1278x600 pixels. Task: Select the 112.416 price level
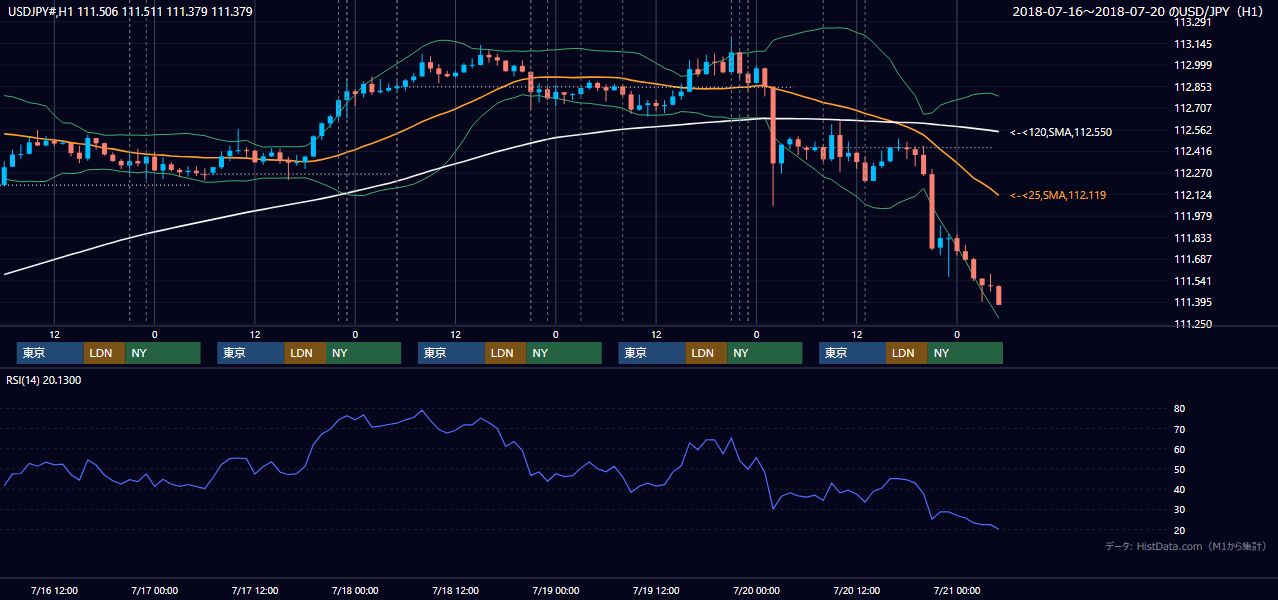[x=1193, y=151]
